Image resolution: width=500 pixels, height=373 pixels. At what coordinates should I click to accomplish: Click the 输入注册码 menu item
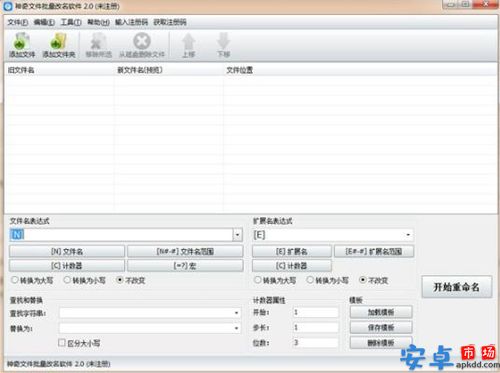(x=131, y=22)
